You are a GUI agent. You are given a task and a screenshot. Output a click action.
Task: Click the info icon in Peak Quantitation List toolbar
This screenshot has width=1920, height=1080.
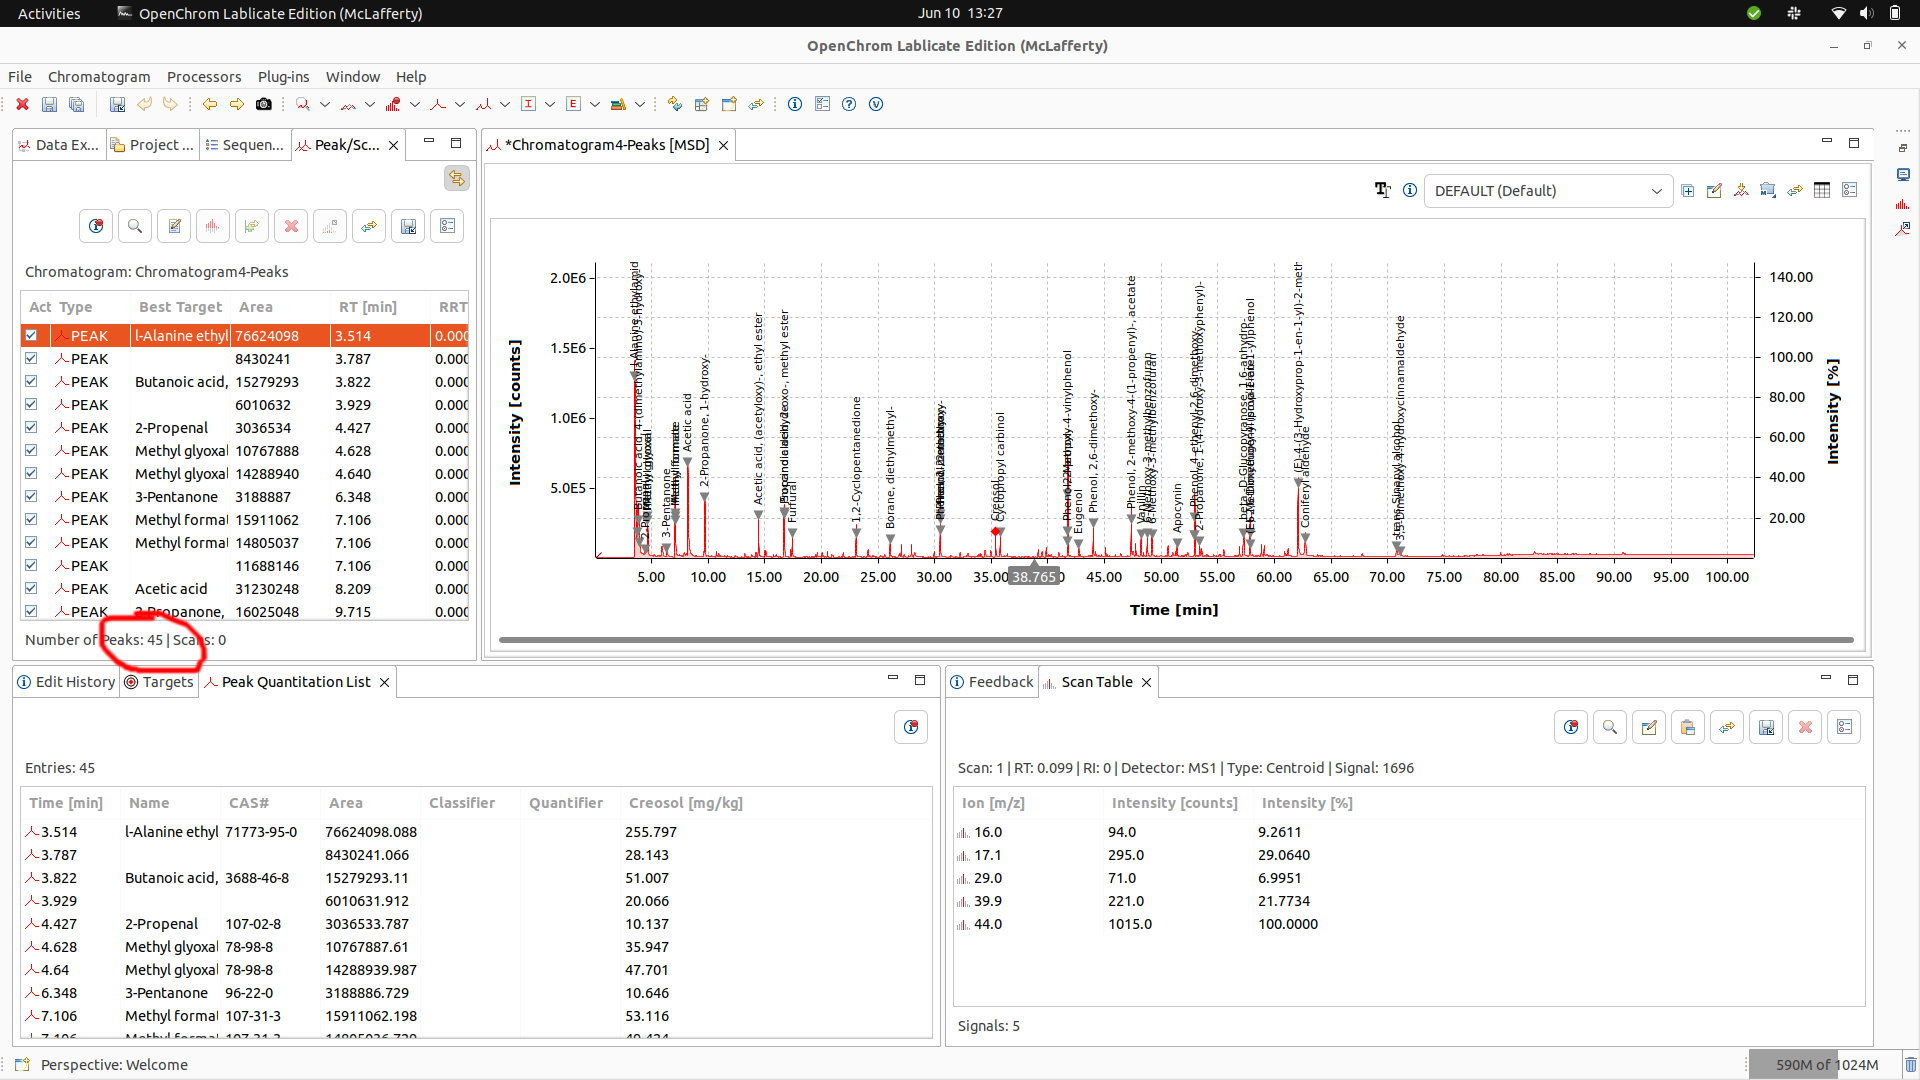(x=911, y=727)
